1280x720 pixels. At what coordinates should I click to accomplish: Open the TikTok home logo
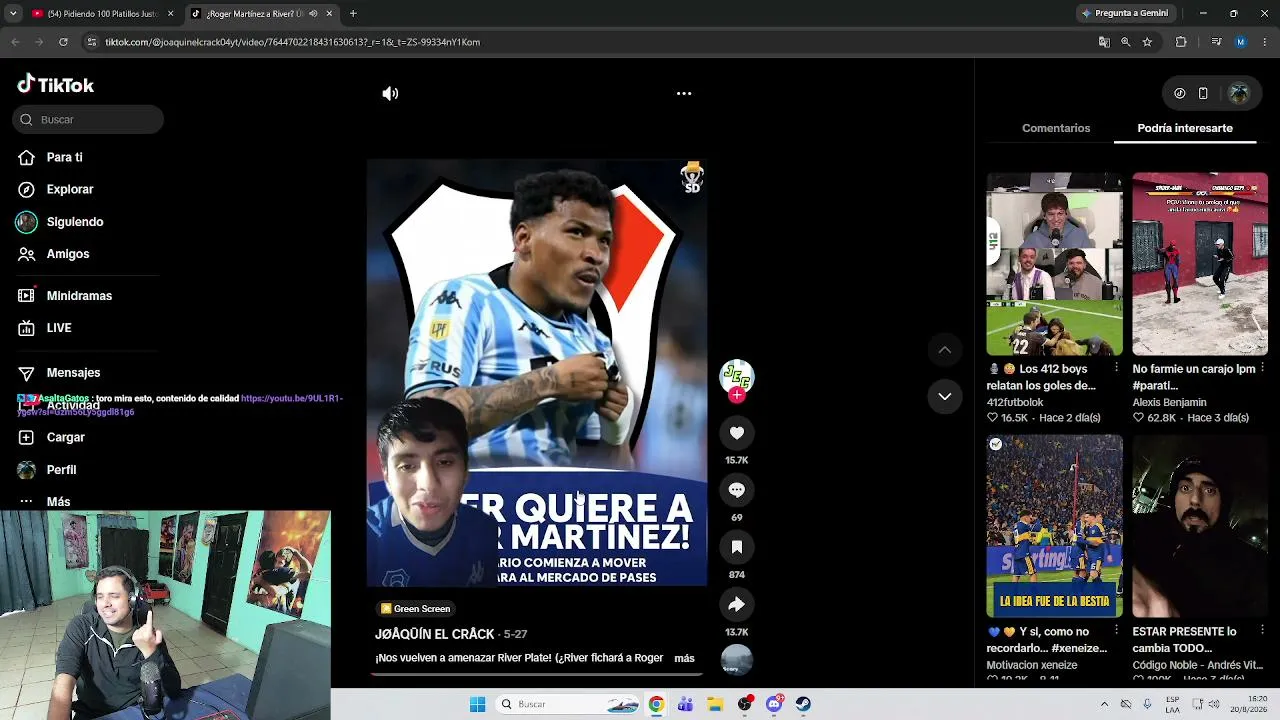pyautogui.click(x=56, y=85)
